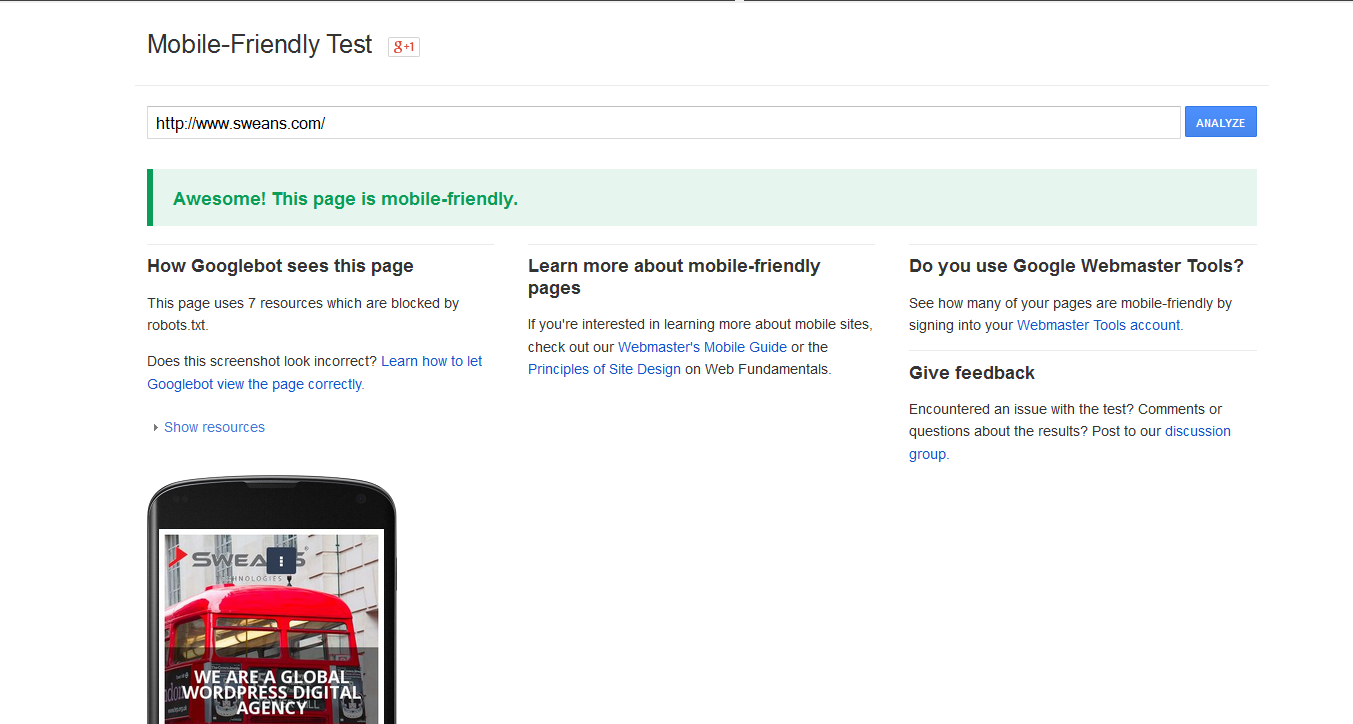Click the Sweans logo in phone preview
The width and height of the screenshot is (1353, 724).
pos(236,563)
